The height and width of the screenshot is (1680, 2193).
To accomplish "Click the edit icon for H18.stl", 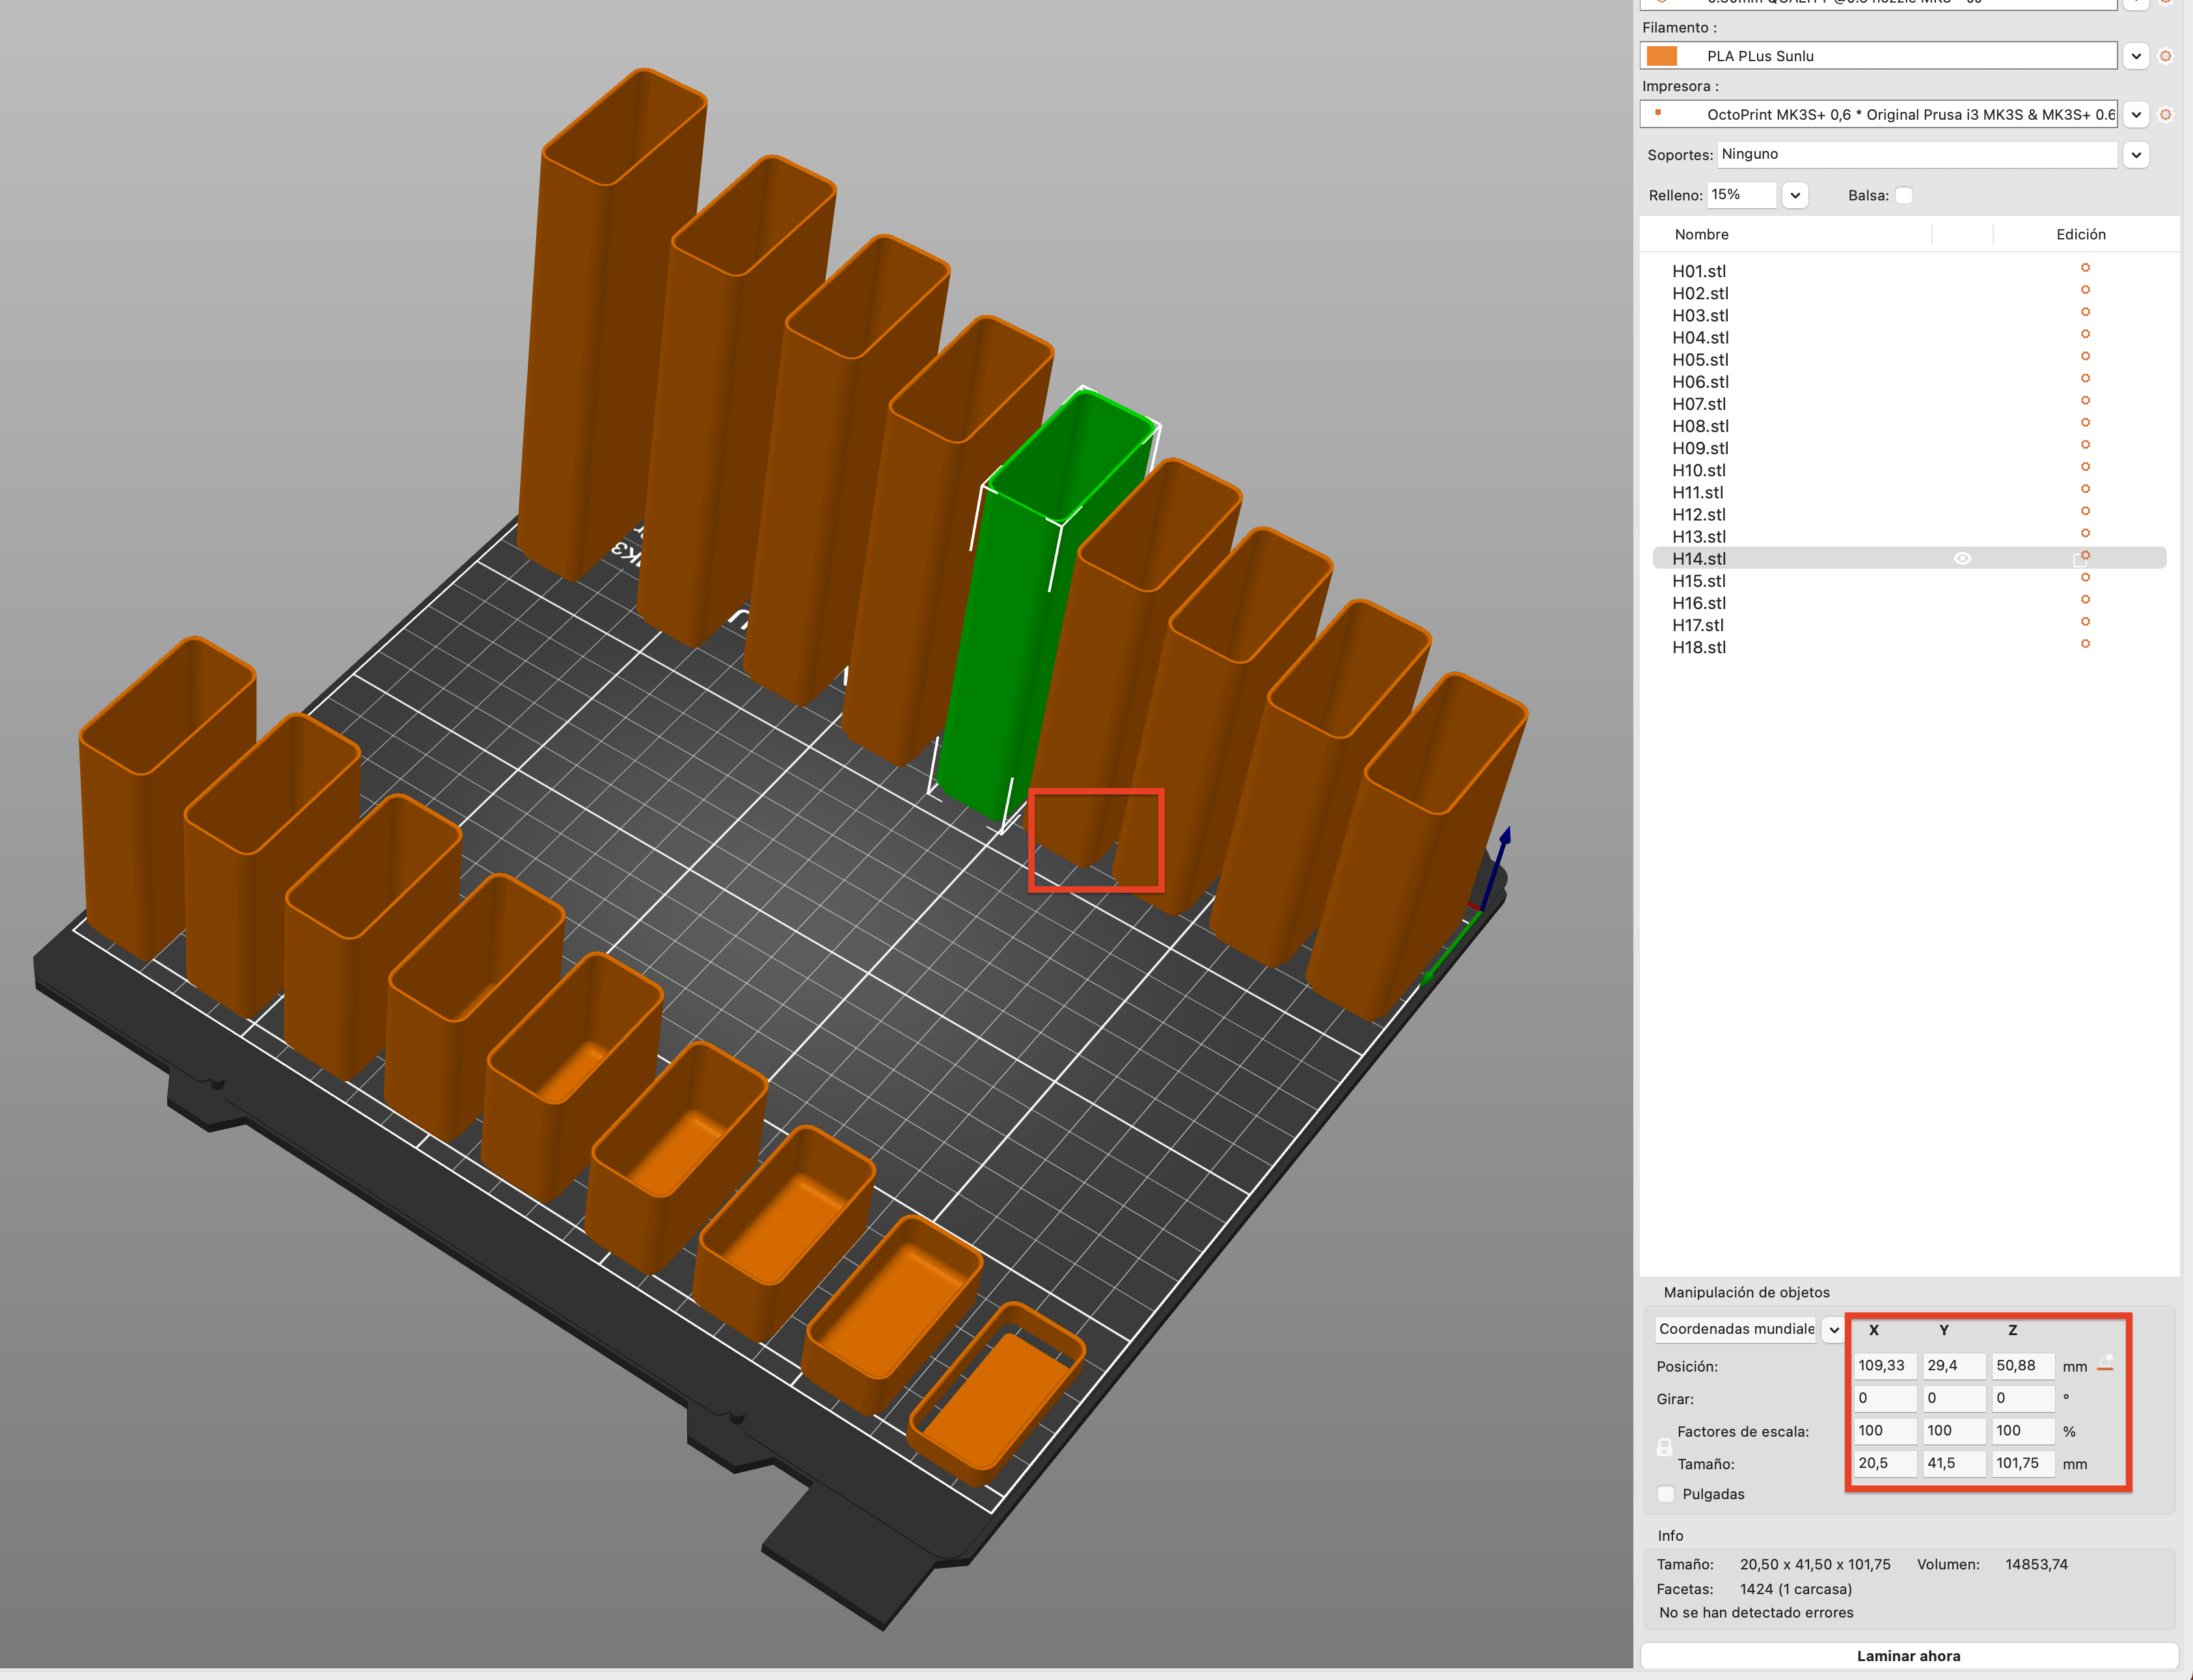I will tap(2085, 645).
